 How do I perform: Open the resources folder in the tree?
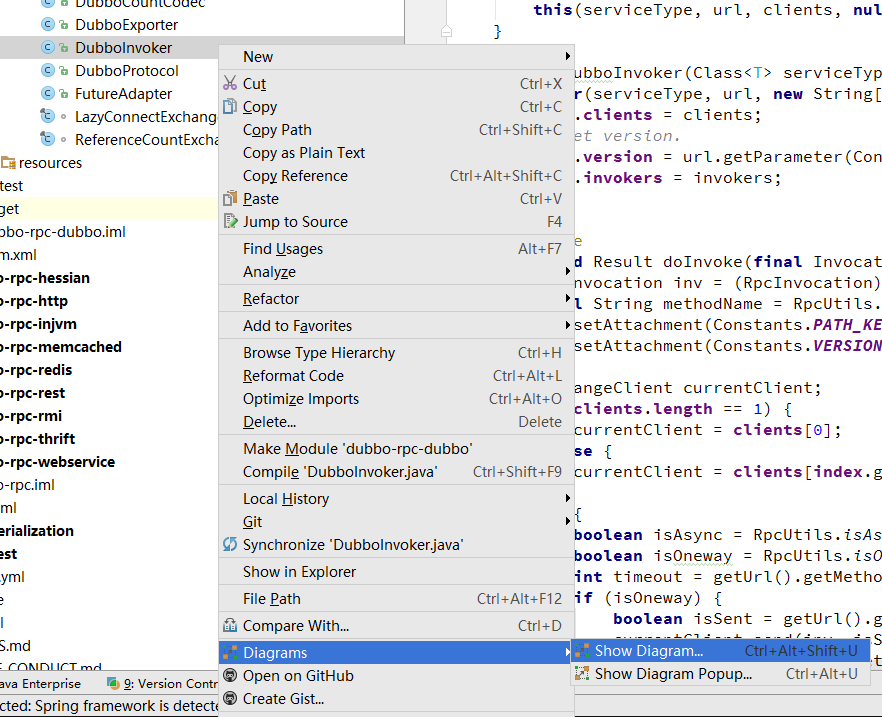(50, 163)
